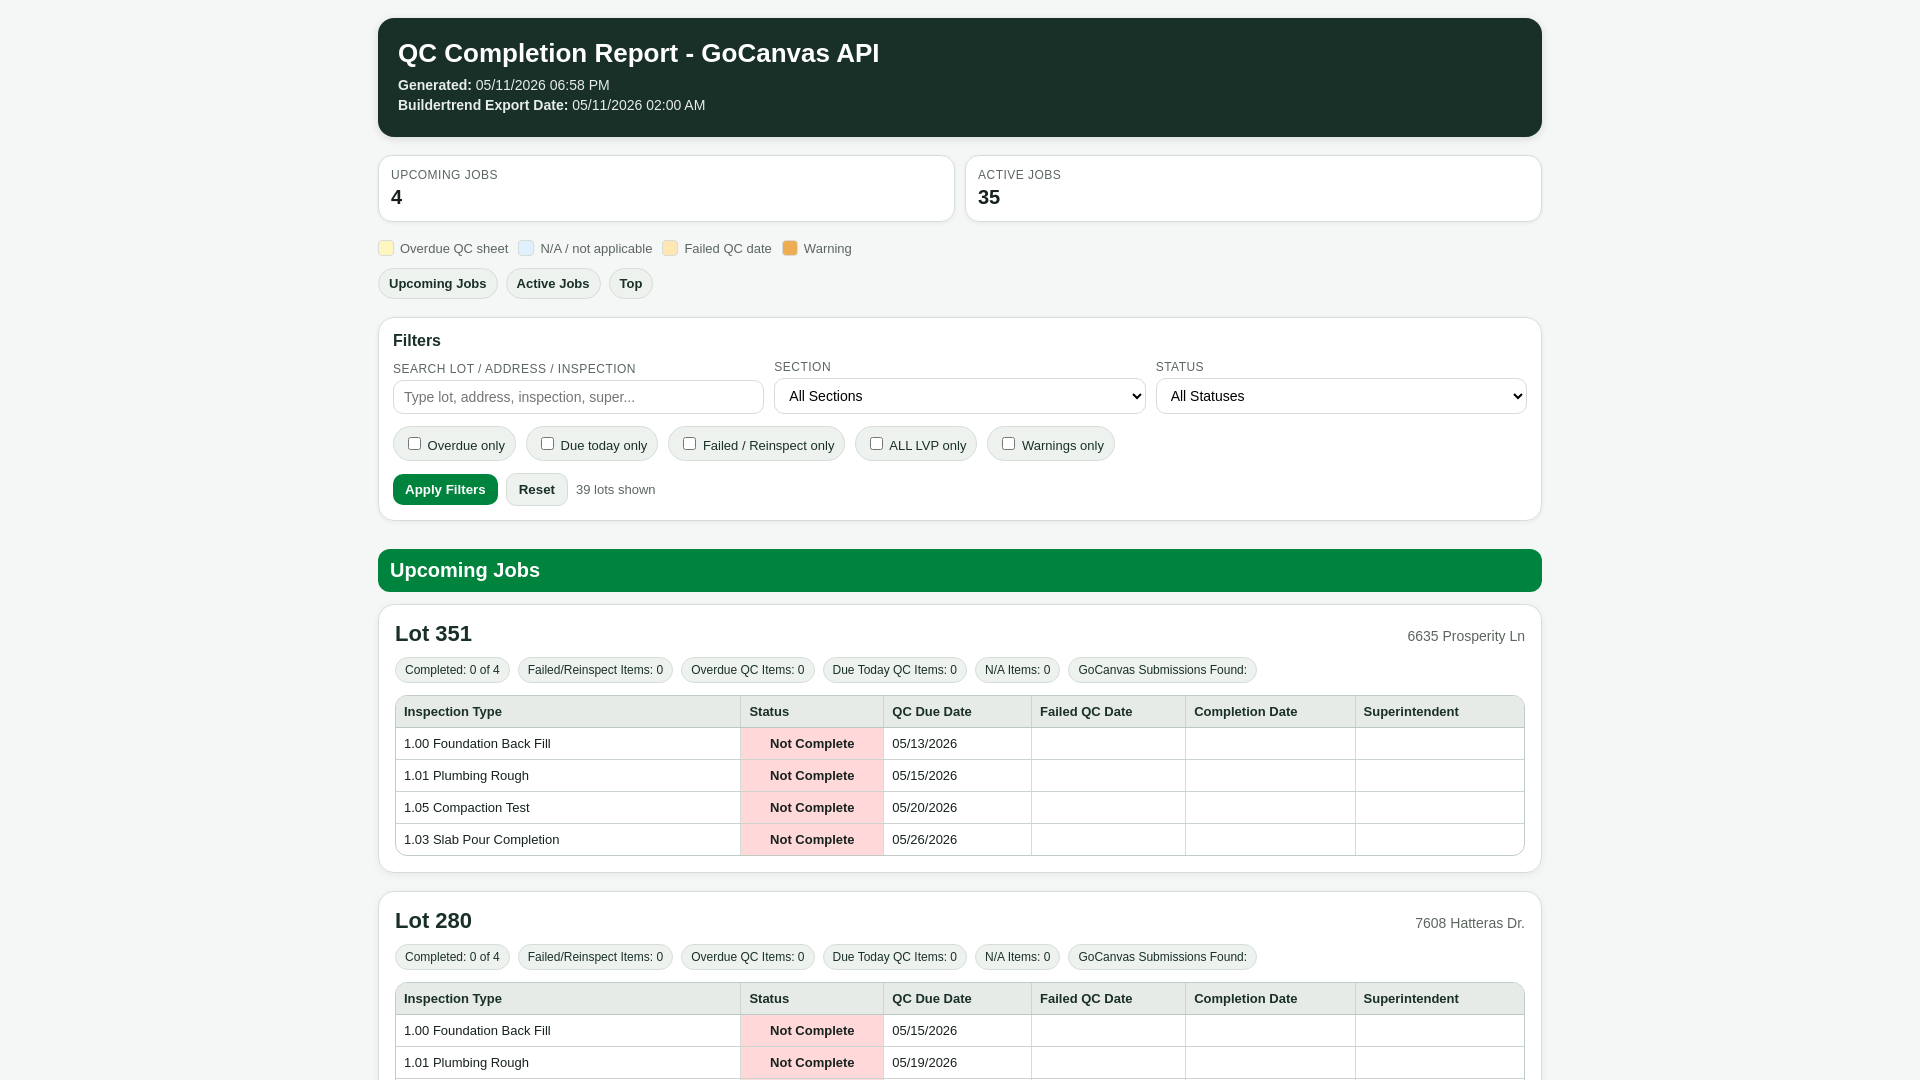Reset the filters
The image size is (1920, 1080).
(x=537, y=490)
